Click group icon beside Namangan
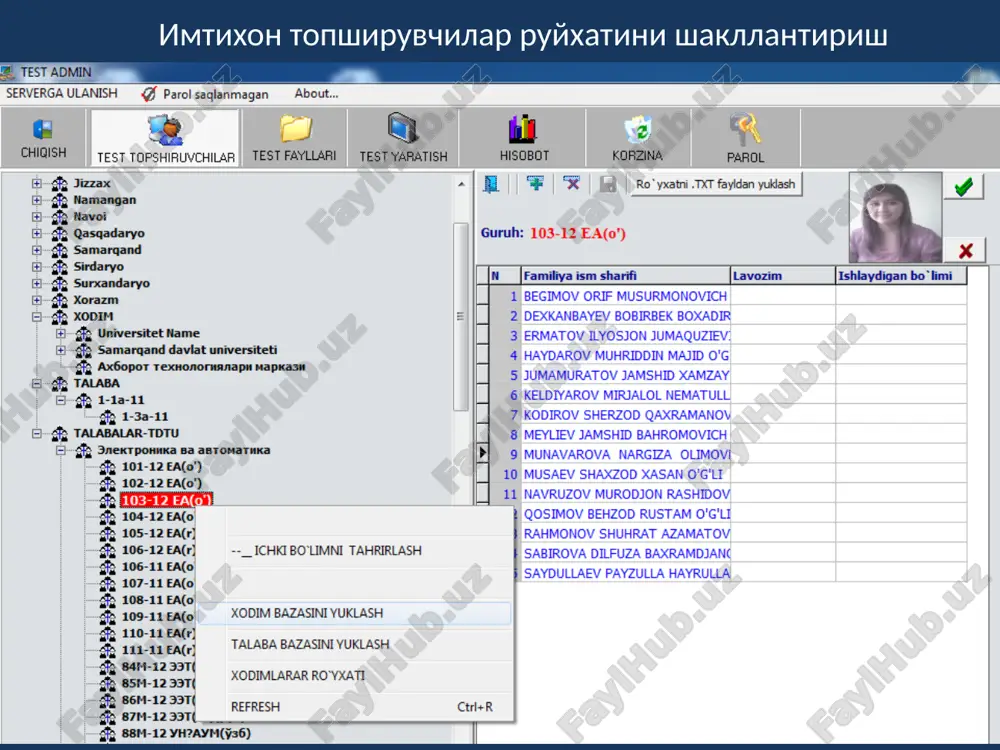This screenshot has height=750, width=1000. 60,200
